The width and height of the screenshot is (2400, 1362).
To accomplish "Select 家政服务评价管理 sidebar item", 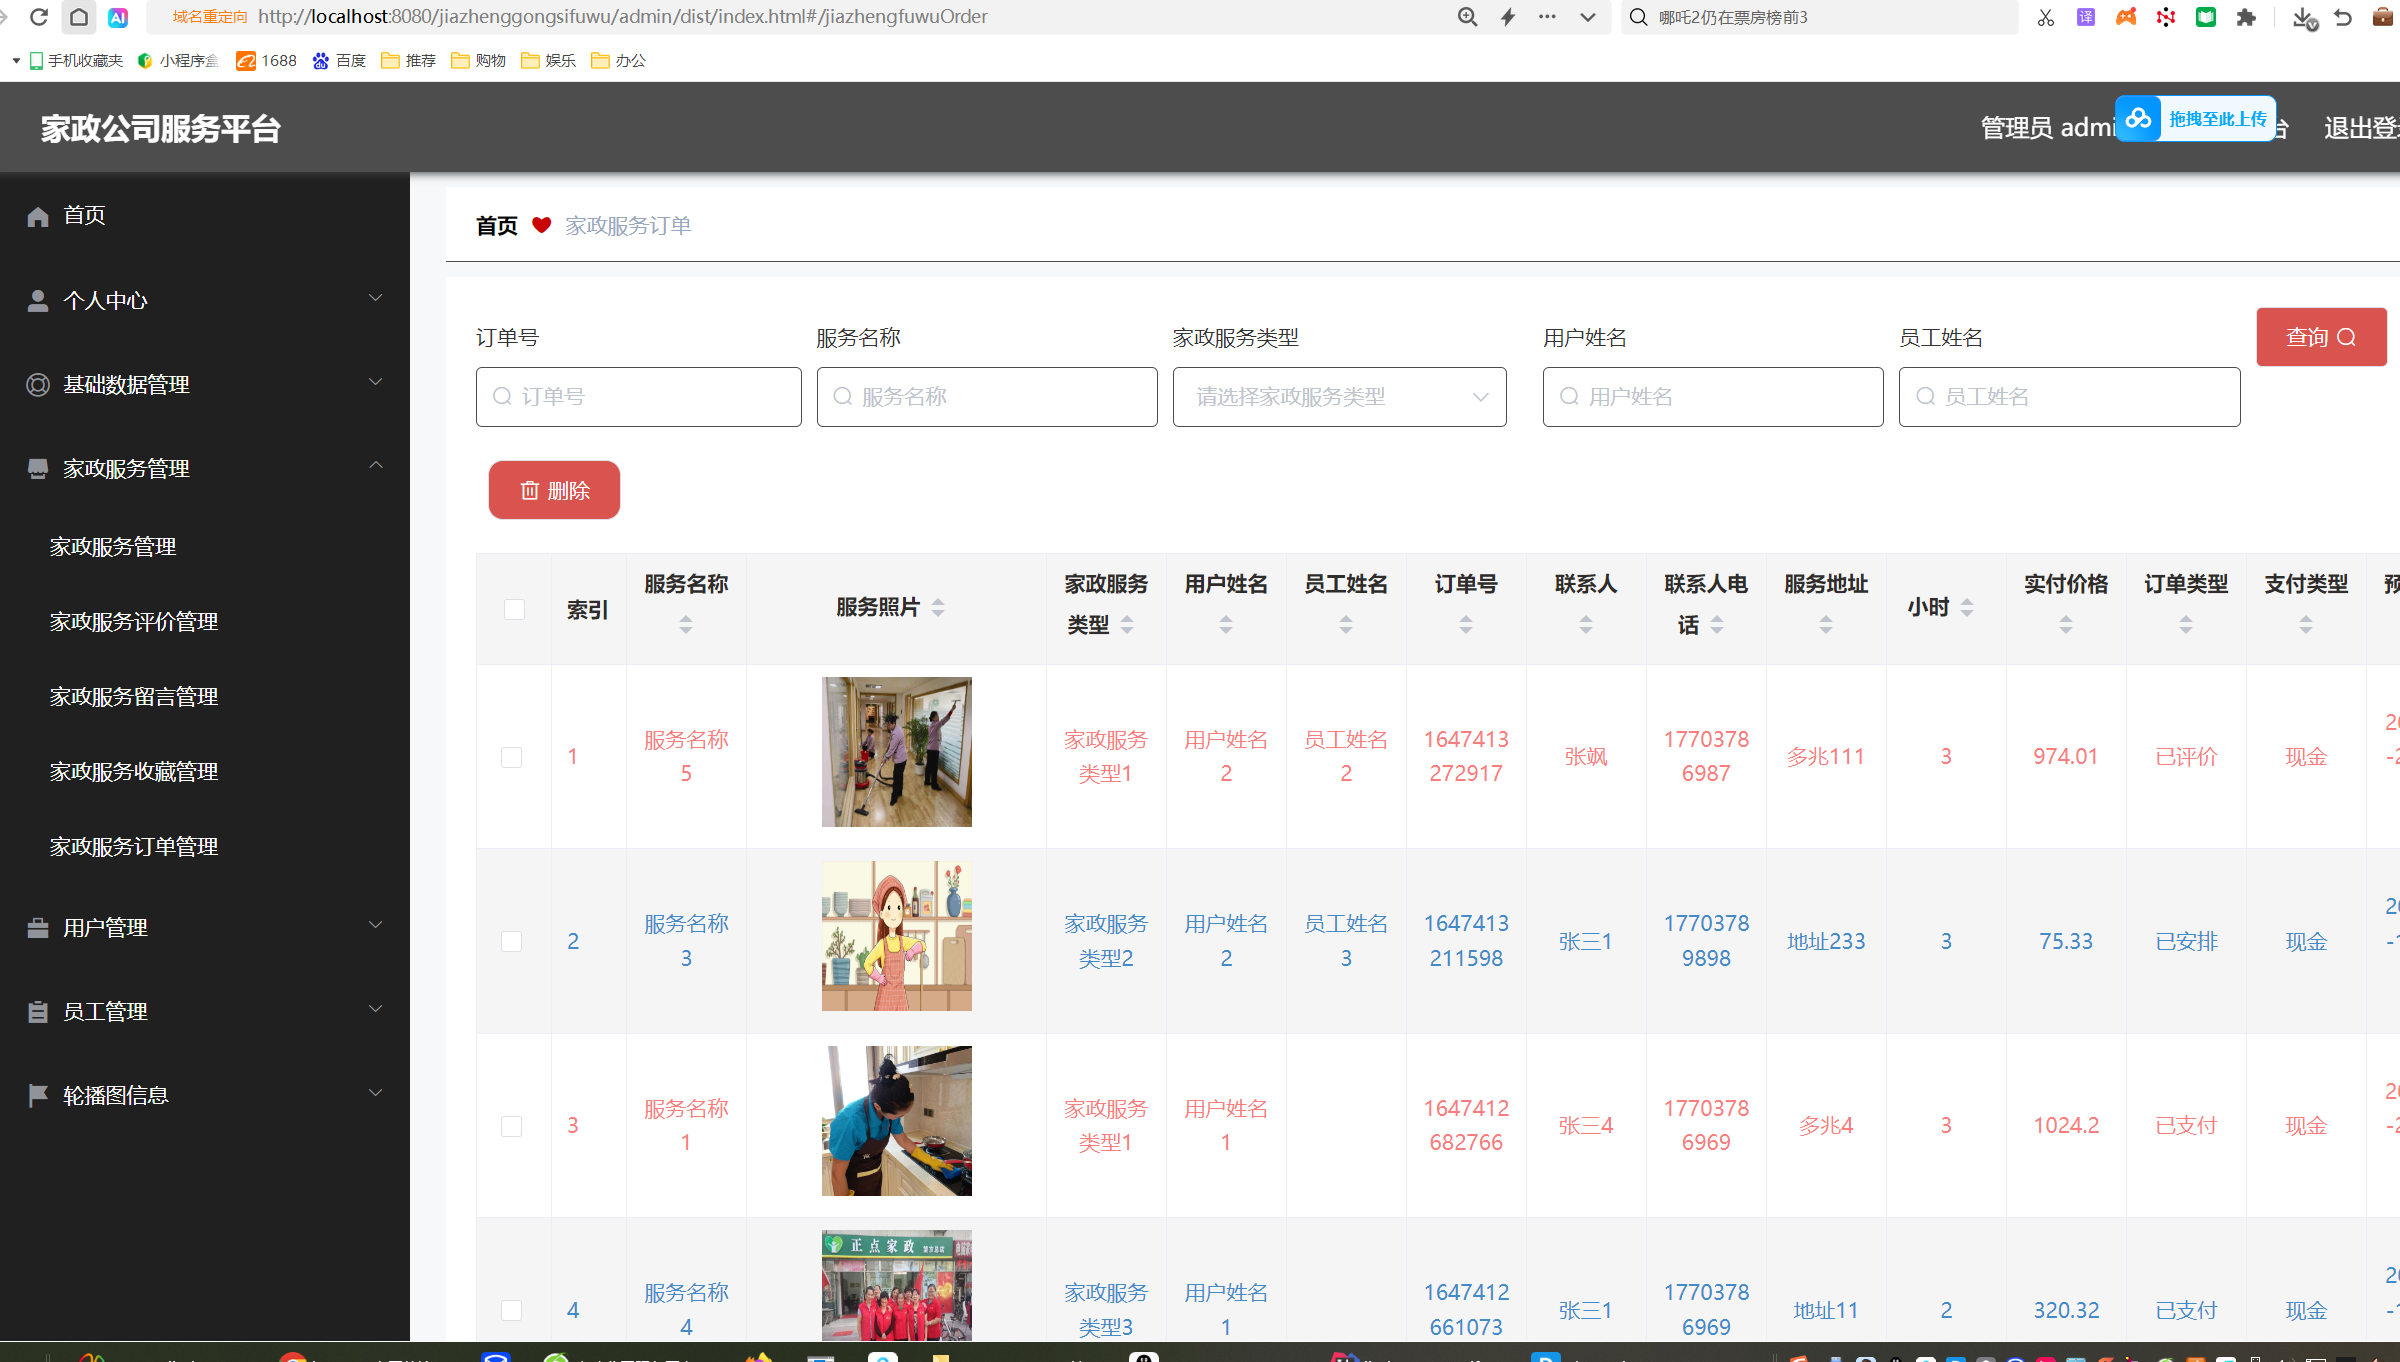I will click(x=134, y=621).
